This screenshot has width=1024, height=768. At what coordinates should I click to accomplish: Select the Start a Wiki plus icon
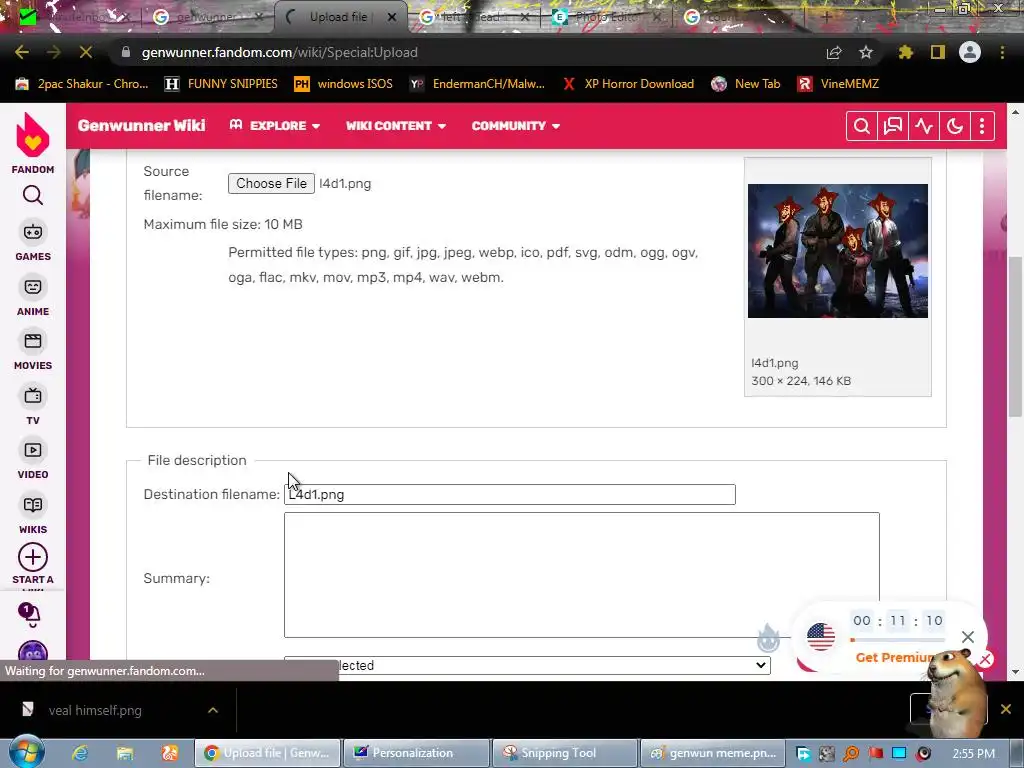(x=33, y=558)
